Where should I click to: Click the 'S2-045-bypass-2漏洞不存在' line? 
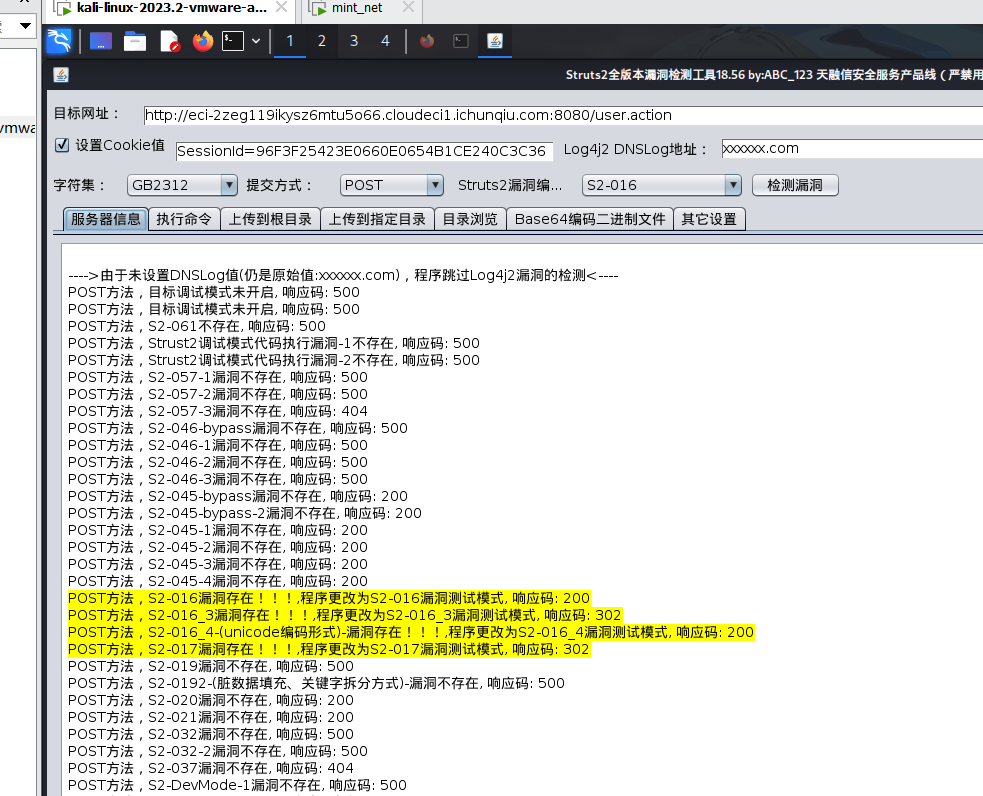coord(244,513)
